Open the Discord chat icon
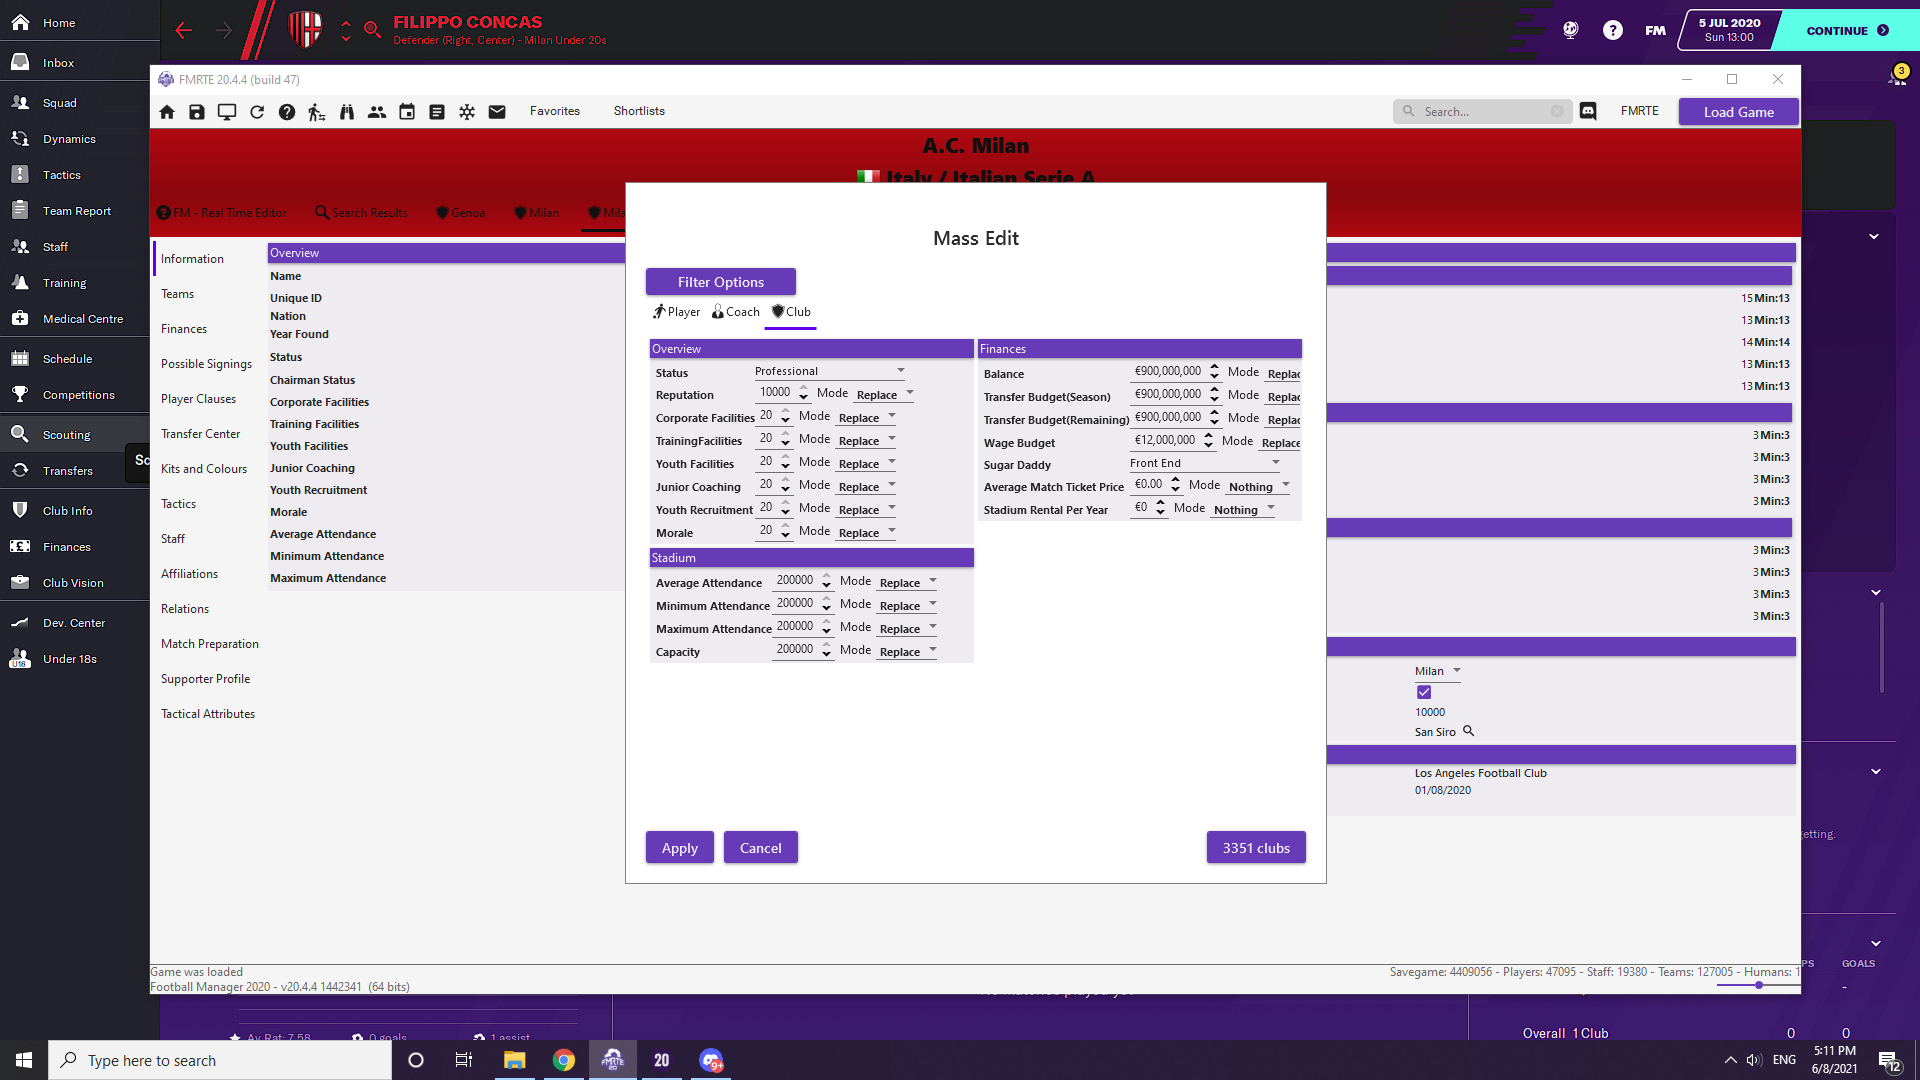This screenshot has height=1080, width=1920. click(x=1588, y=112)
